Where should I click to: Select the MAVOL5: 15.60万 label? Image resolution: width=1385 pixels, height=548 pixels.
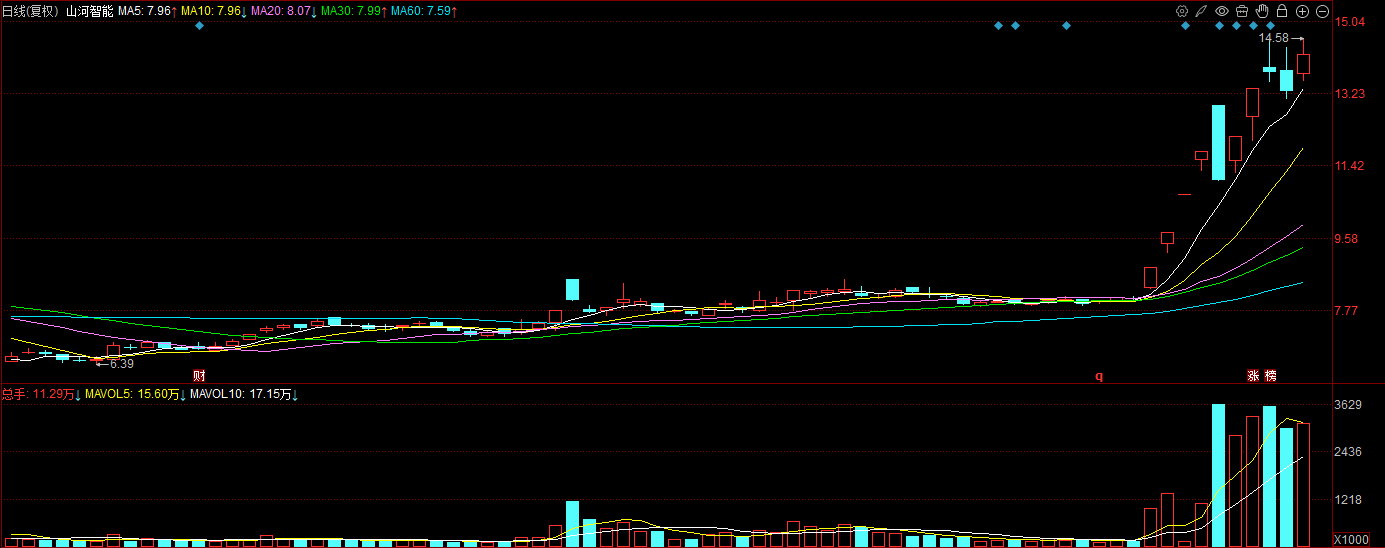click(x=137, y=395)
